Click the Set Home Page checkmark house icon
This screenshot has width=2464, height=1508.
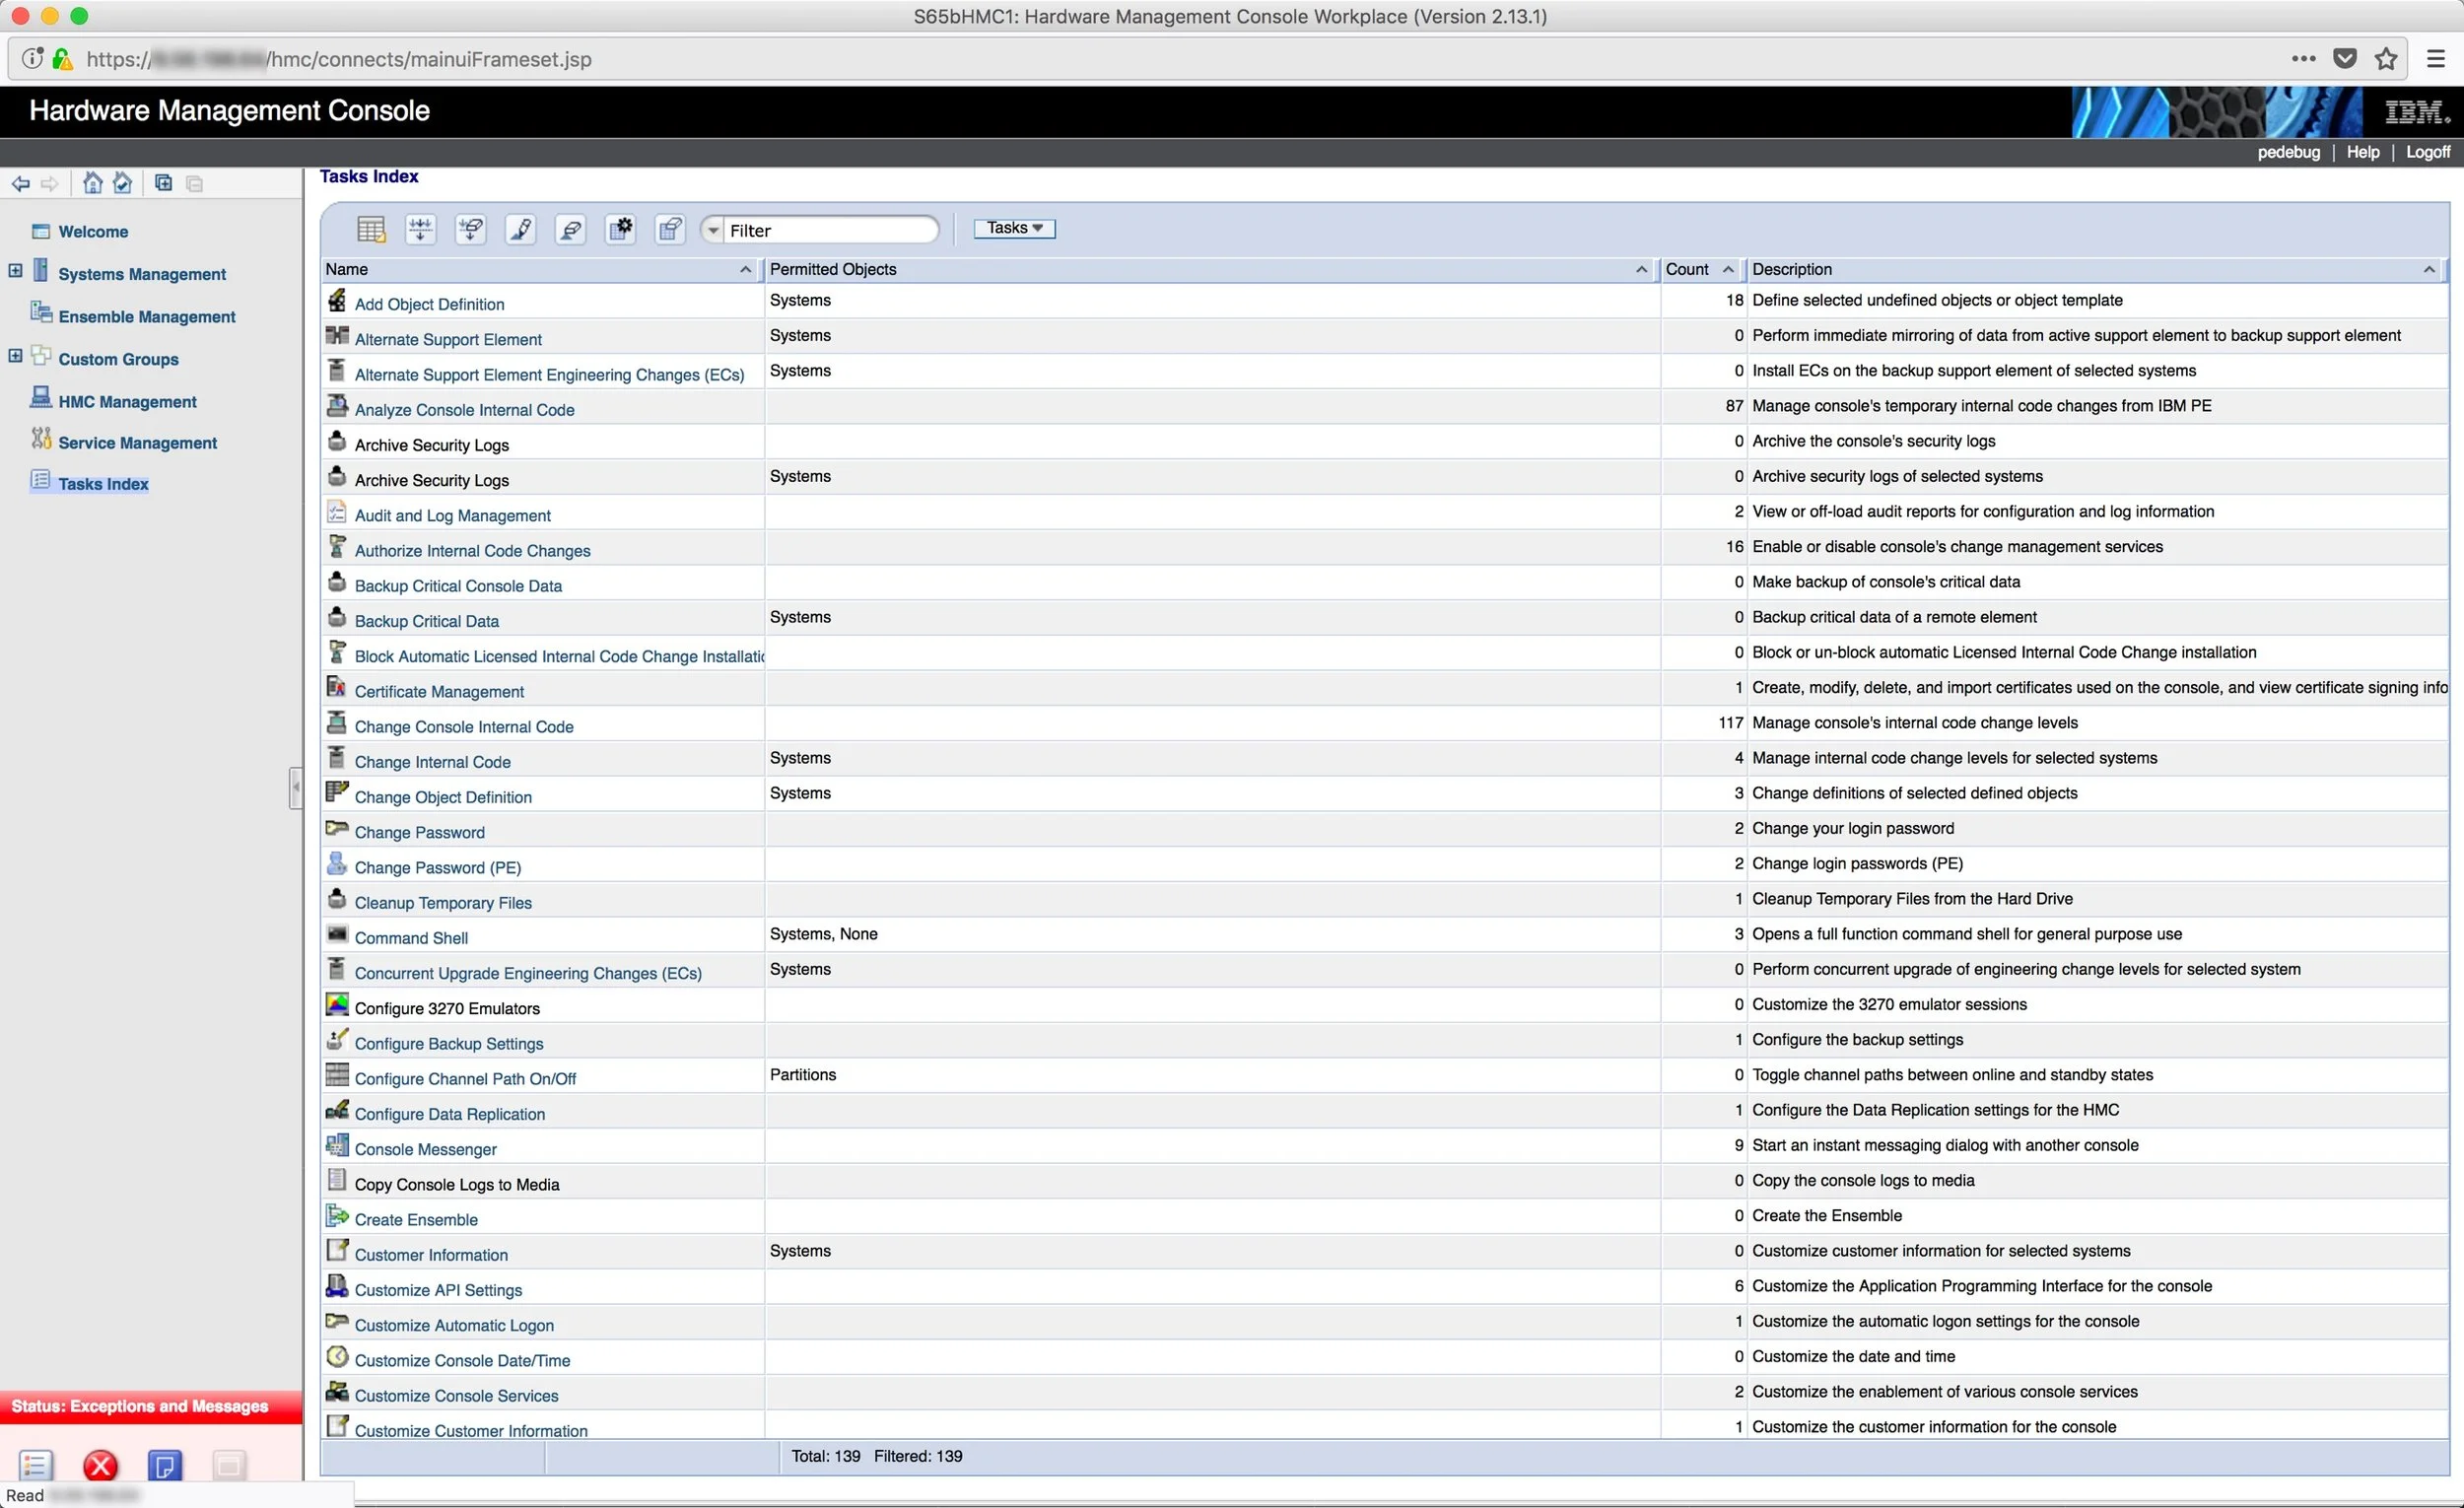tap(123, 183)
